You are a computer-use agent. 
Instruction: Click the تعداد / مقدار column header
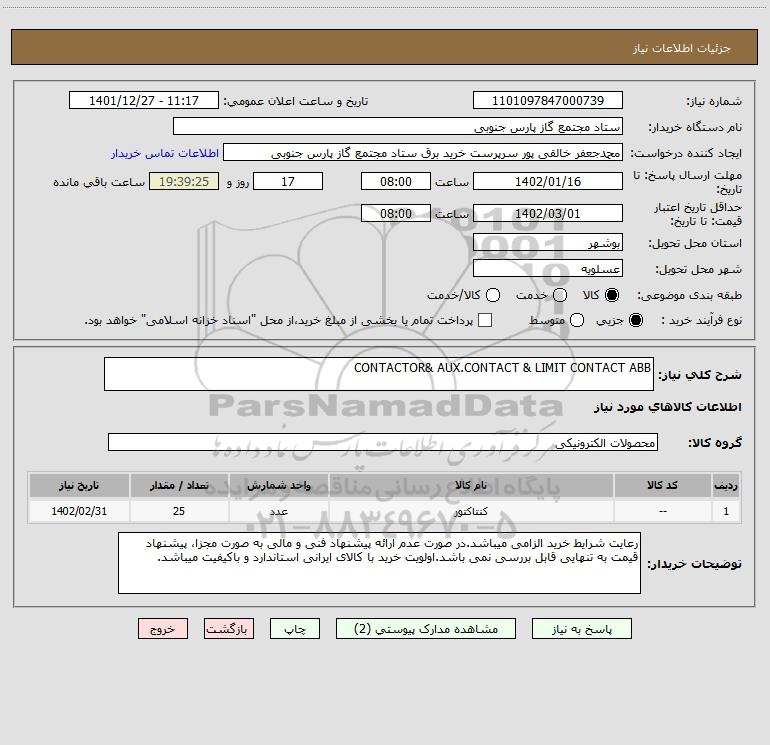[x=179, y=486]
